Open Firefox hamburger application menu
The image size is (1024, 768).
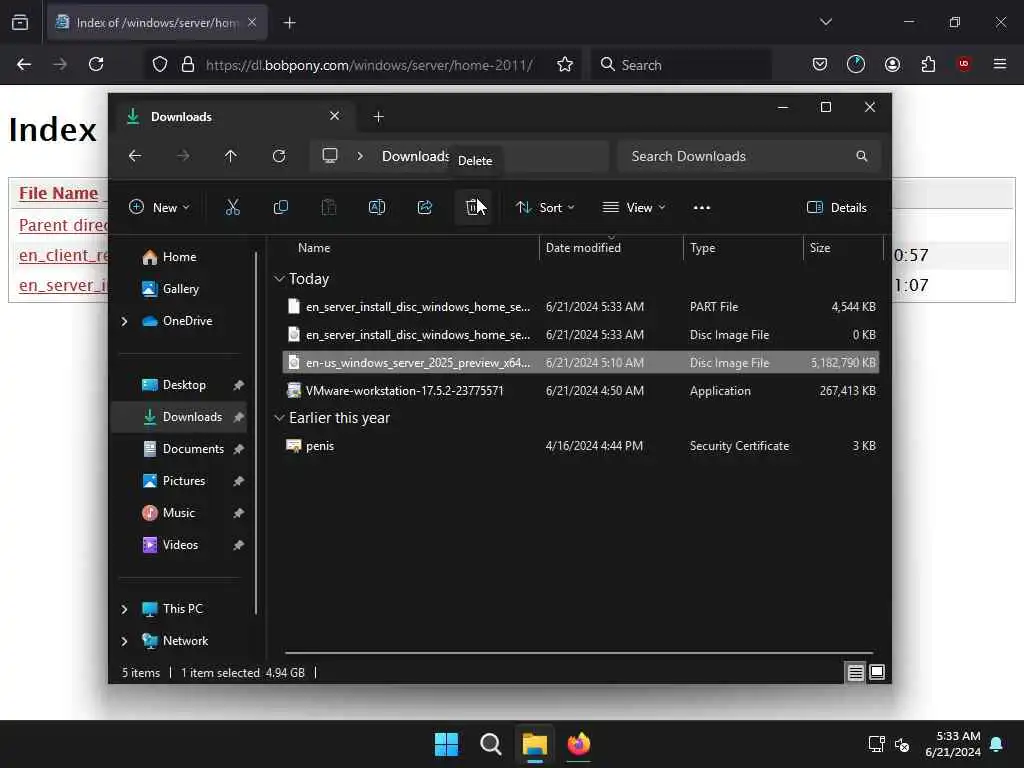pyautogui.click(x=1000, y=64)
